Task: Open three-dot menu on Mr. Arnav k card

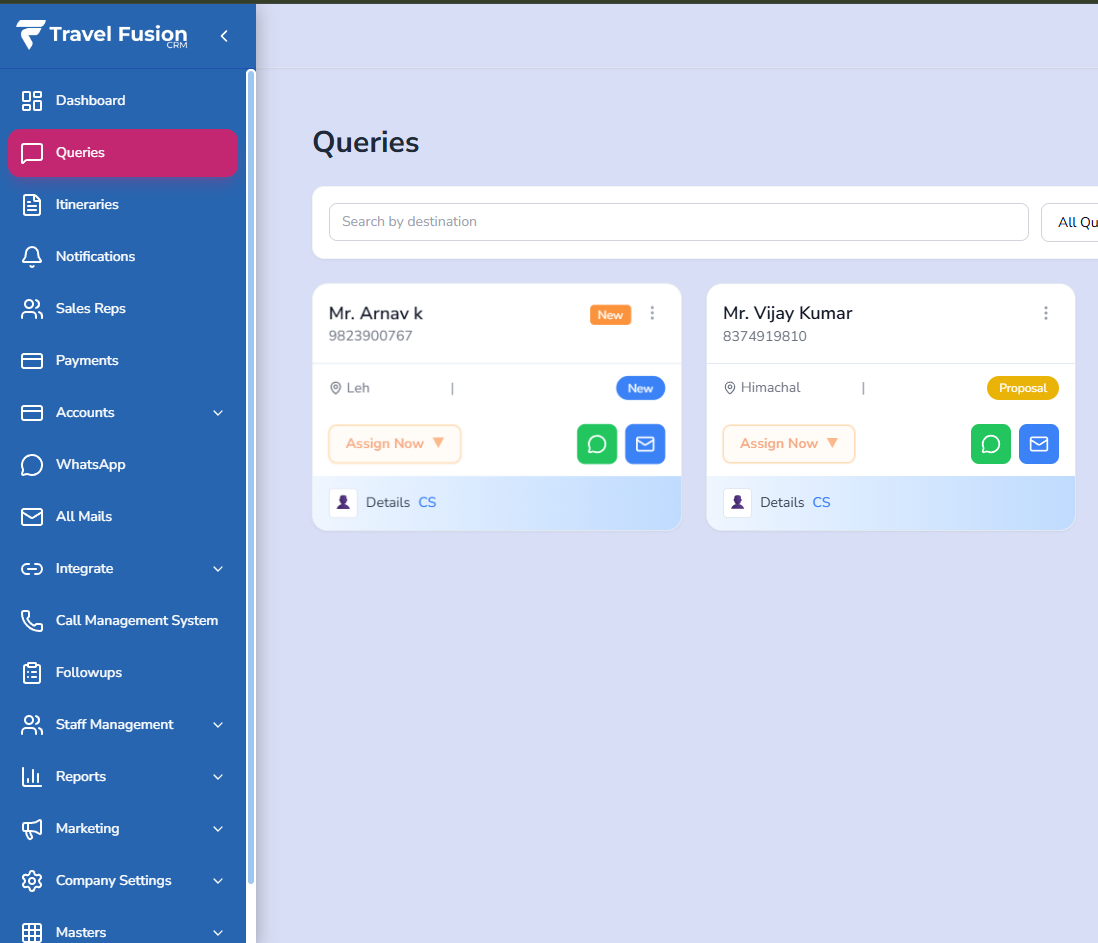Action: [x=652, y=313]
